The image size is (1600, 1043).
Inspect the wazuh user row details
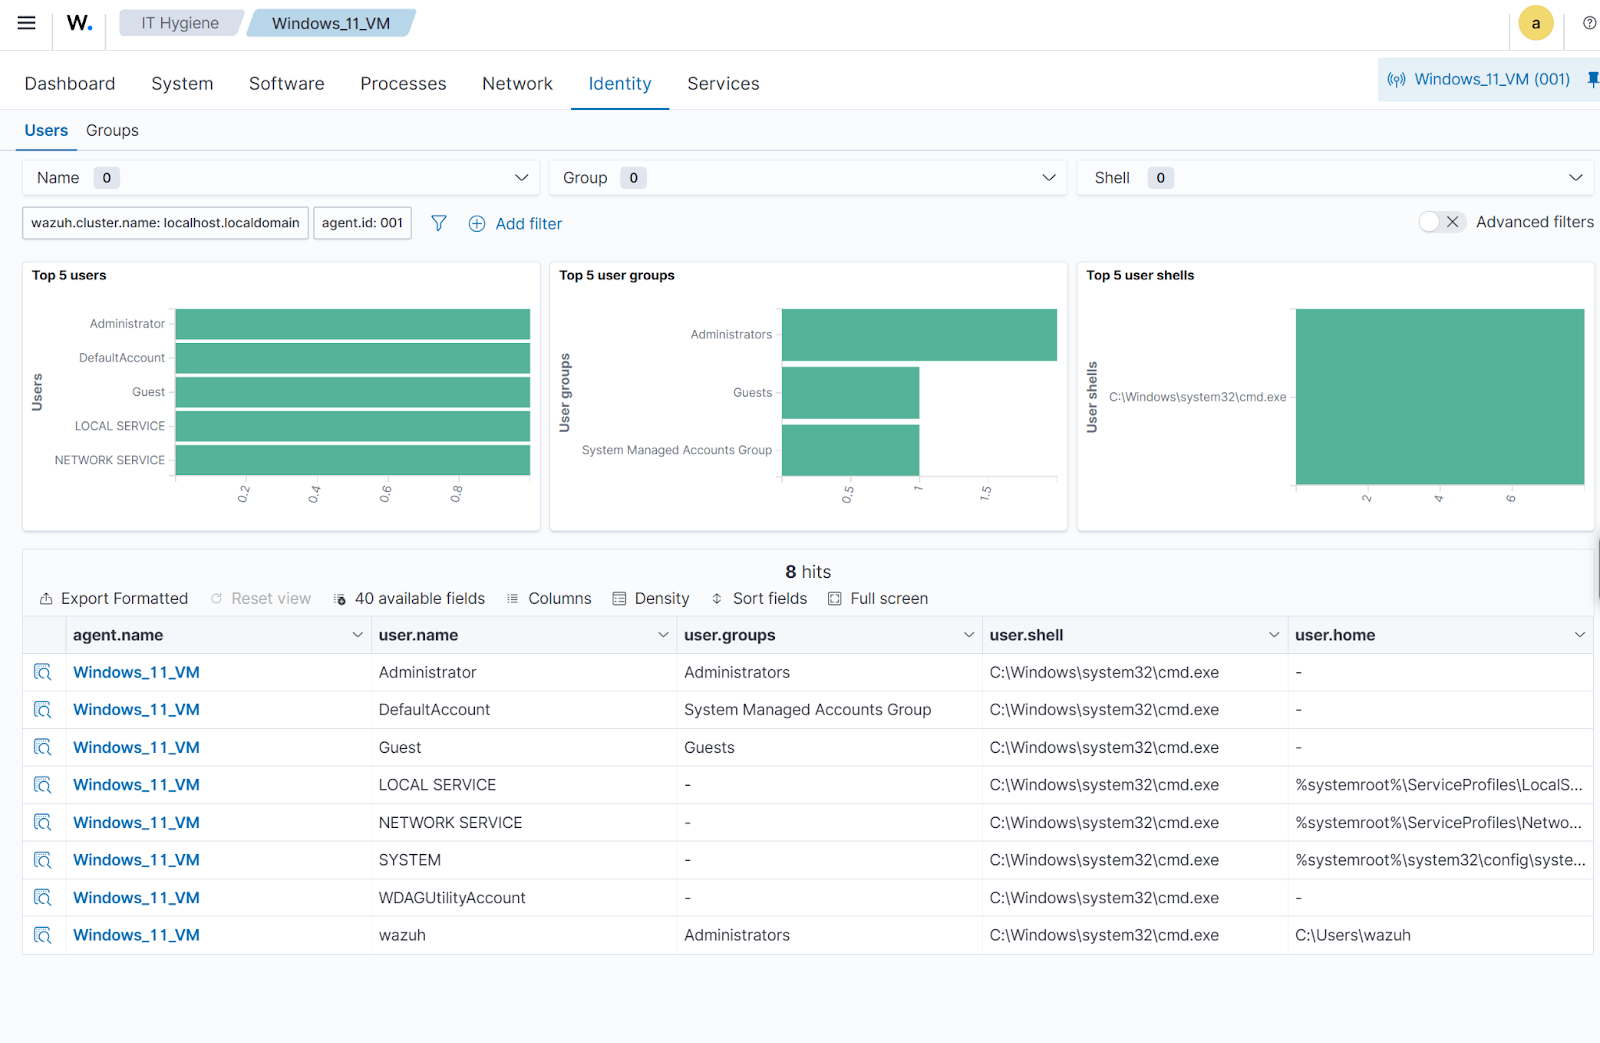tap(42, 935)
